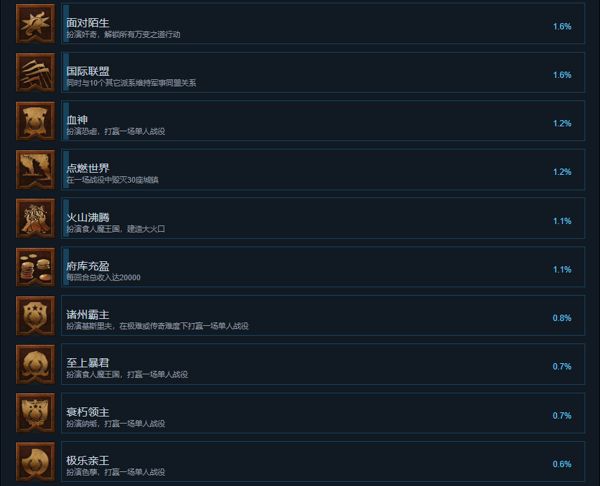
Task: Click the 极乐亲王 achievement icon
Action: [x=36, y=461]
